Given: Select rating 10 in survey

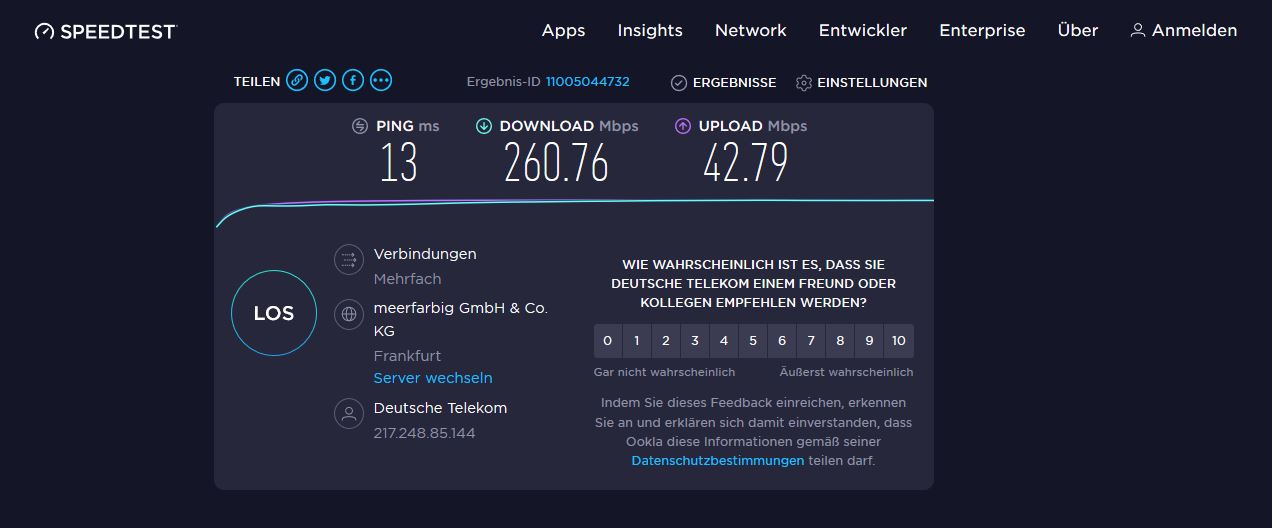Looking at the screenshot, I should pos(899,341).
